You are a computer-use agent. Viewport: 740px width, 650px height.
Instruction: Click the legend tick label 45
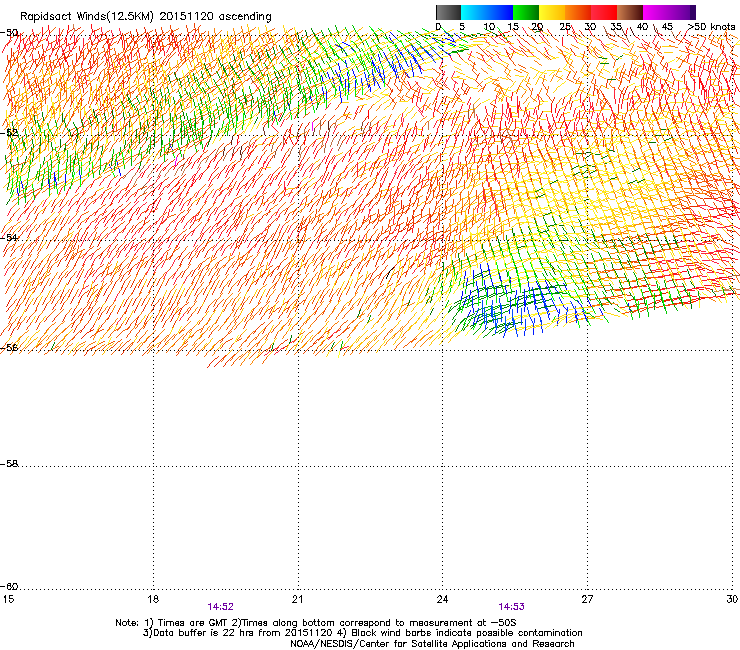pos(667,27)
